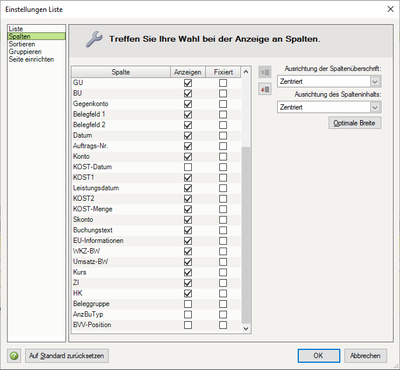The image size is (400, 370).
Task: Open the Ausrichtung der Spaltenüberschrift dropdown
Action: coord(375,81)
